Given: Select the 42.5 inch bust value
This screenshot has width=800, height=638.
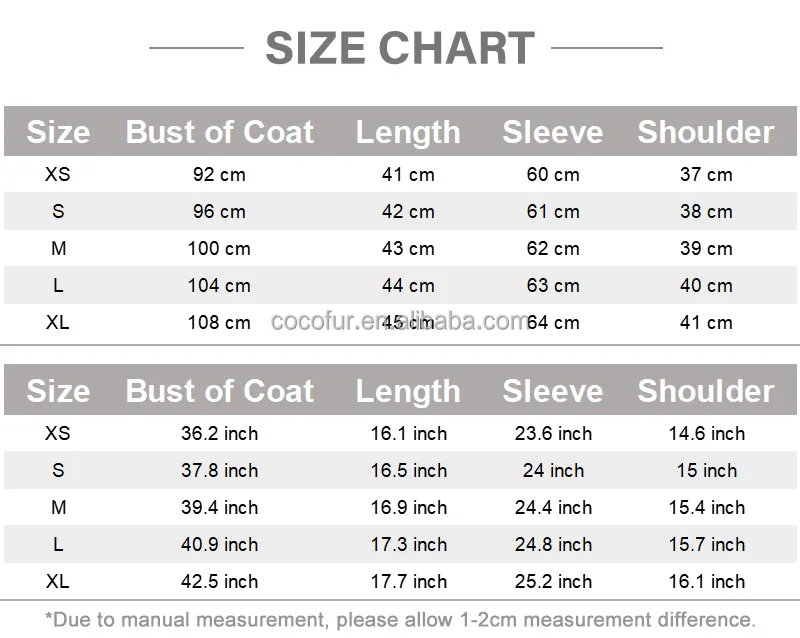Looking at the screenshot, I should 219,582.
